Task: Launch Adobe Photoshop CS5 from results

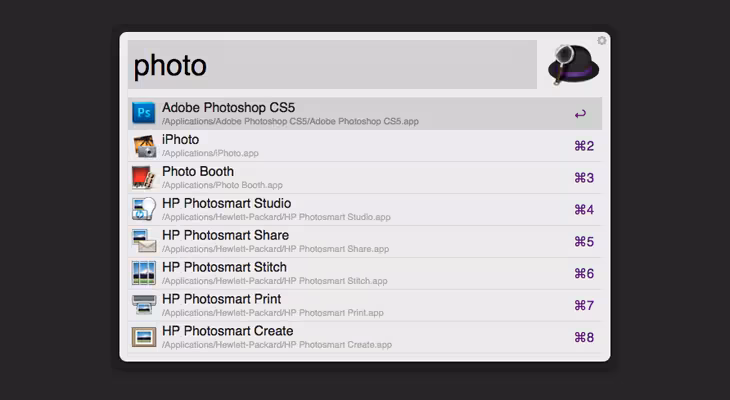Action: (365, 114)
